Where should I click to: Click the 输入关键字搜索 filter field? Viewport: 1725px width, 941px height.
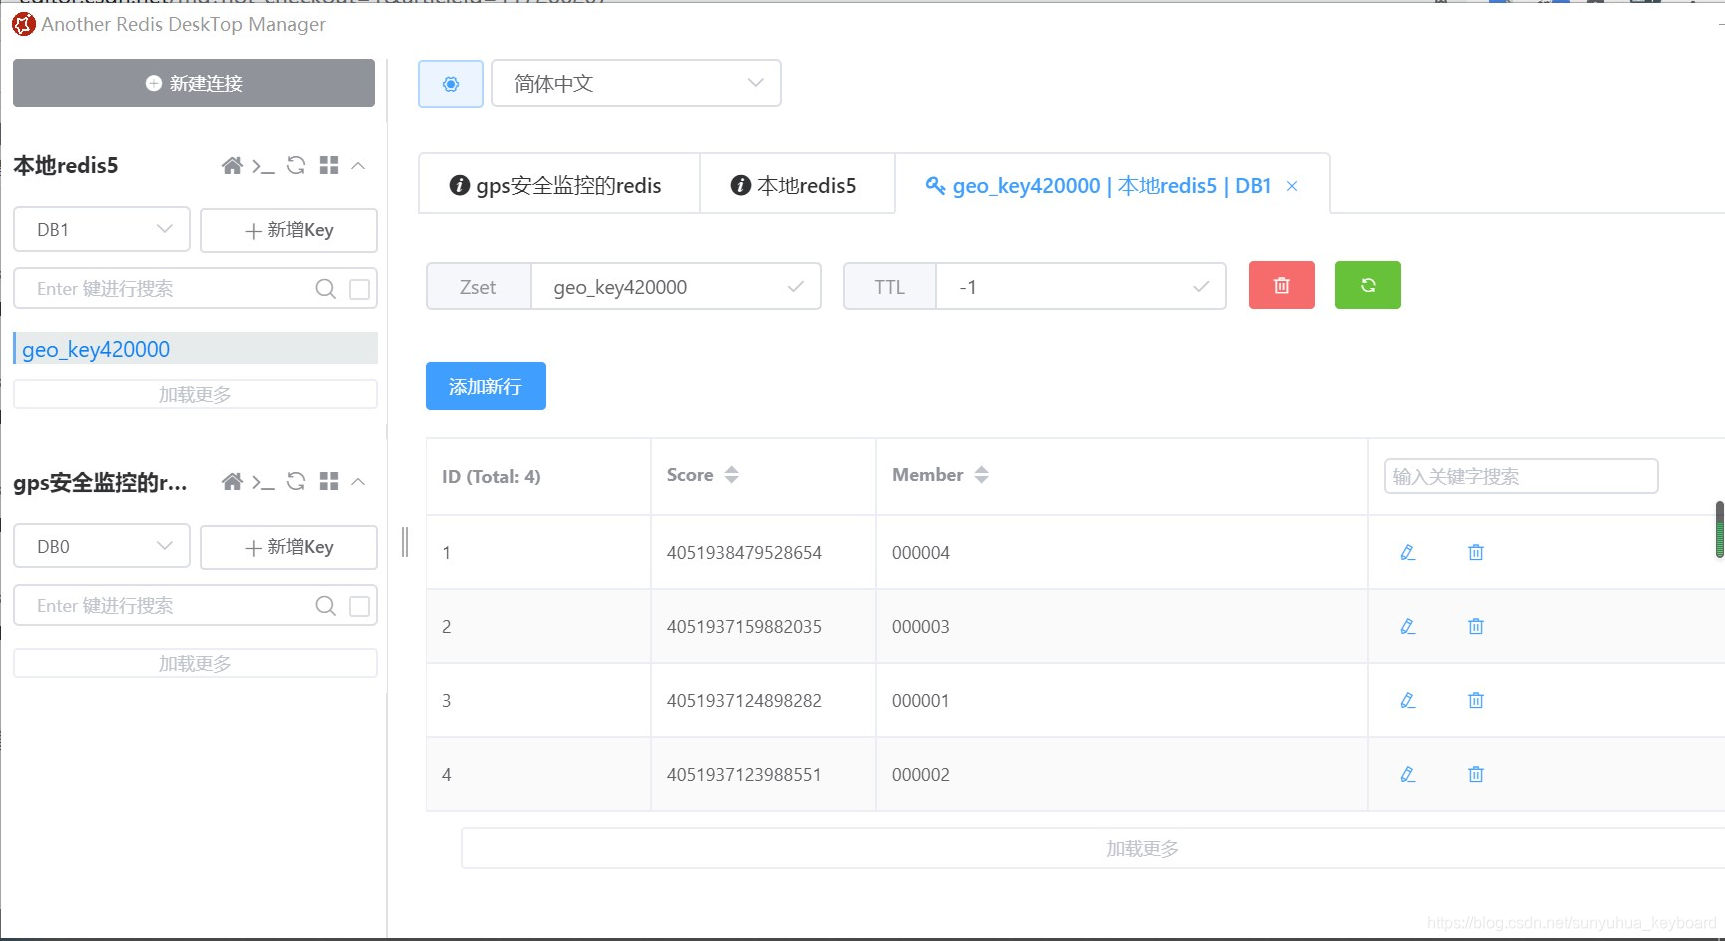pyautogui.click(x=1521, y=476)
